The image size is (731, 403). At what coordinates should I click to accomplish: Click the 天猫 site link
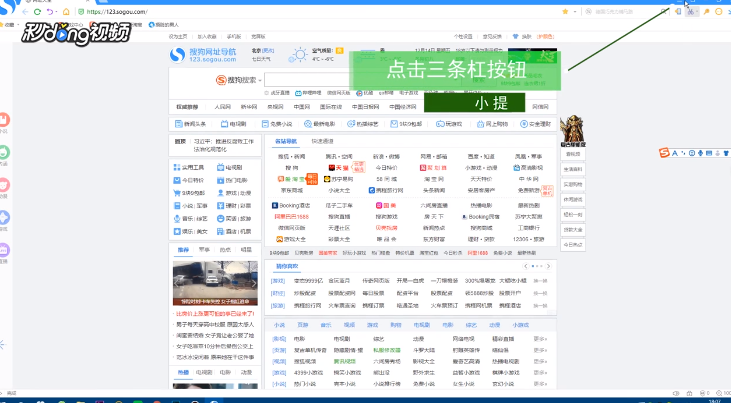pos(339,167)
